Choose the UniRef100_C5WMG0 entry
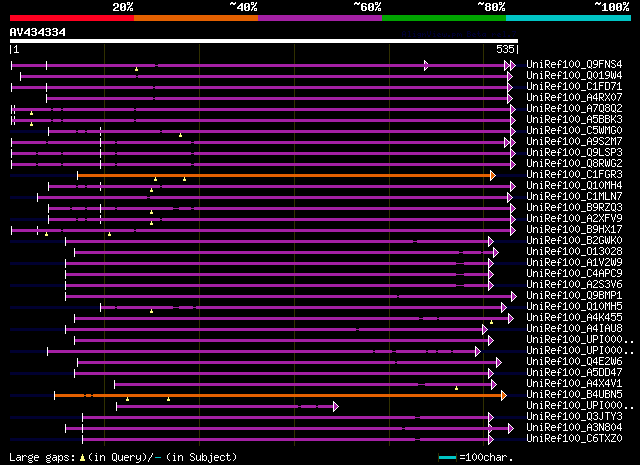 [x=574, y=131]
